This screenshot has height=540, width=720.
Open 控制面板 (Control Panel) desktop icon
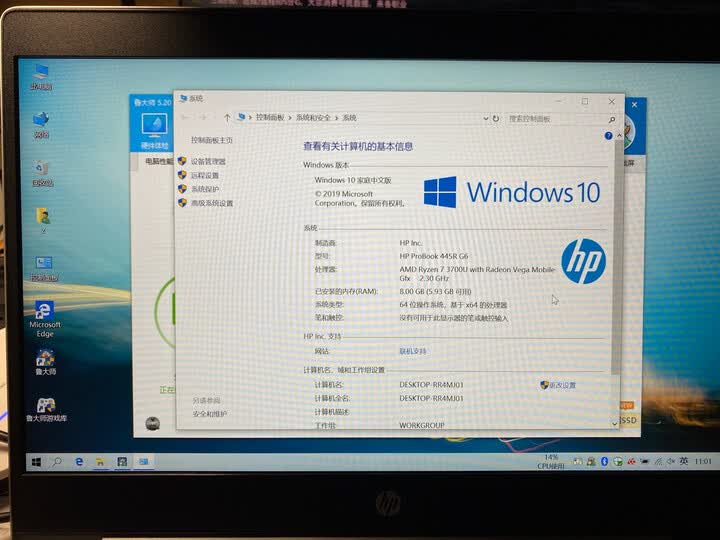coord(44,269)
